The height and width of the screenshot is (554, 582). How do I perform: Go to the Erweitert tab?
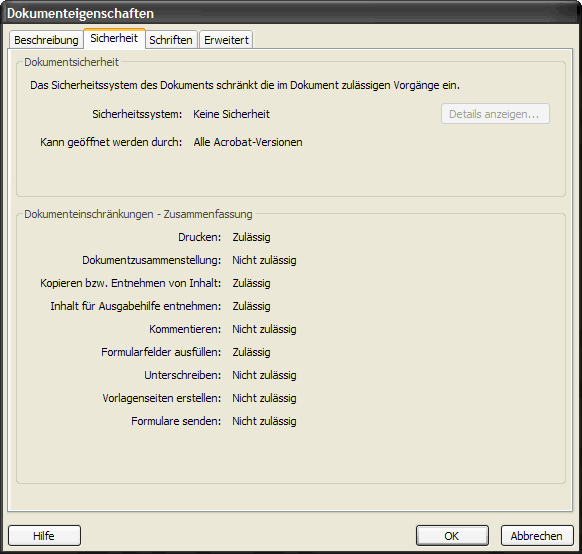(226, 40)
